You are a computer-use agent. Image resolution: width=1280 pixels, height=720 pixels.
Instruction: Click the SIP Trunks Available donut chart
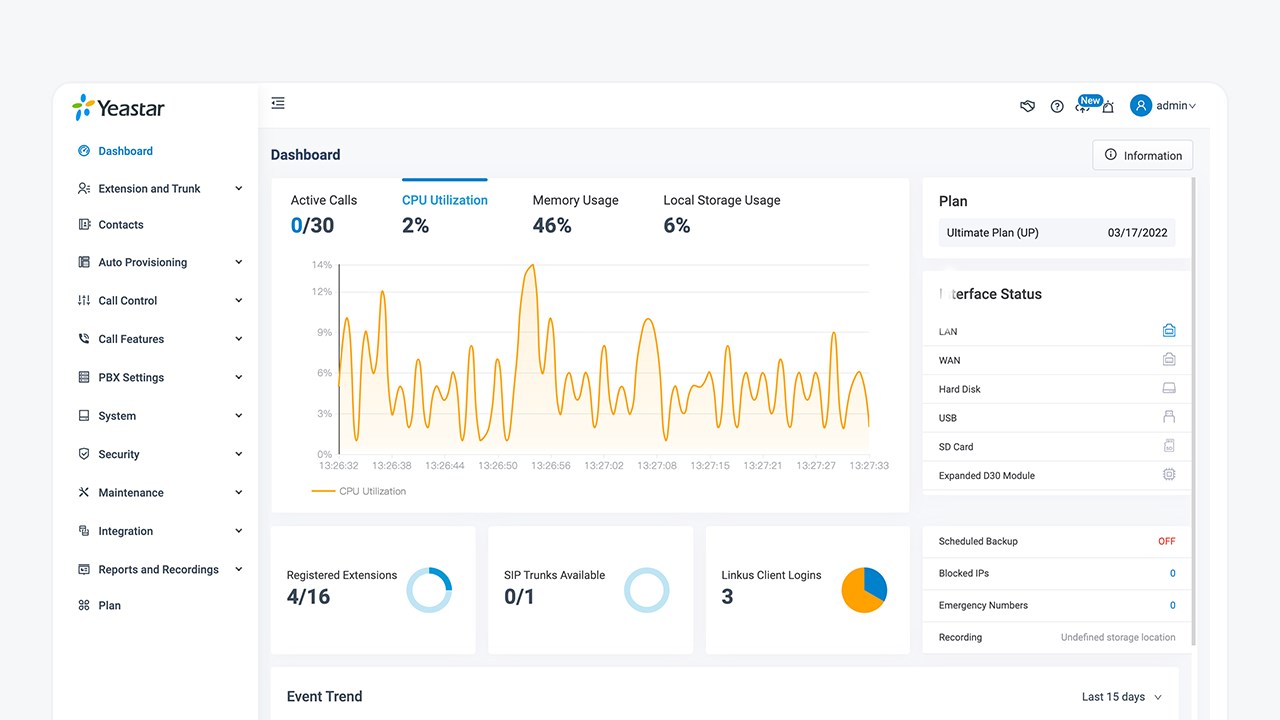click(646, 590)
